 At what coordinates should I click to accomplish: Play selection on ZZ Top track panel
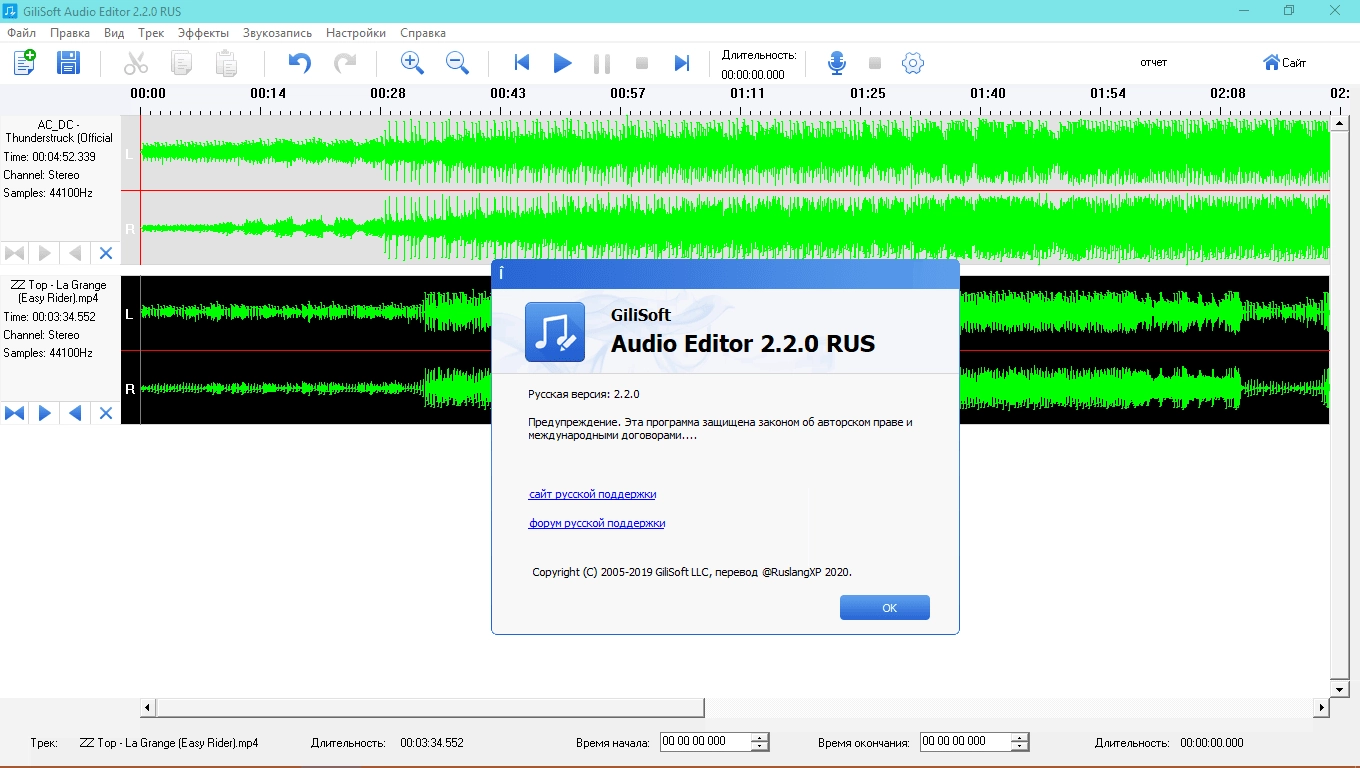click(15, 413)
